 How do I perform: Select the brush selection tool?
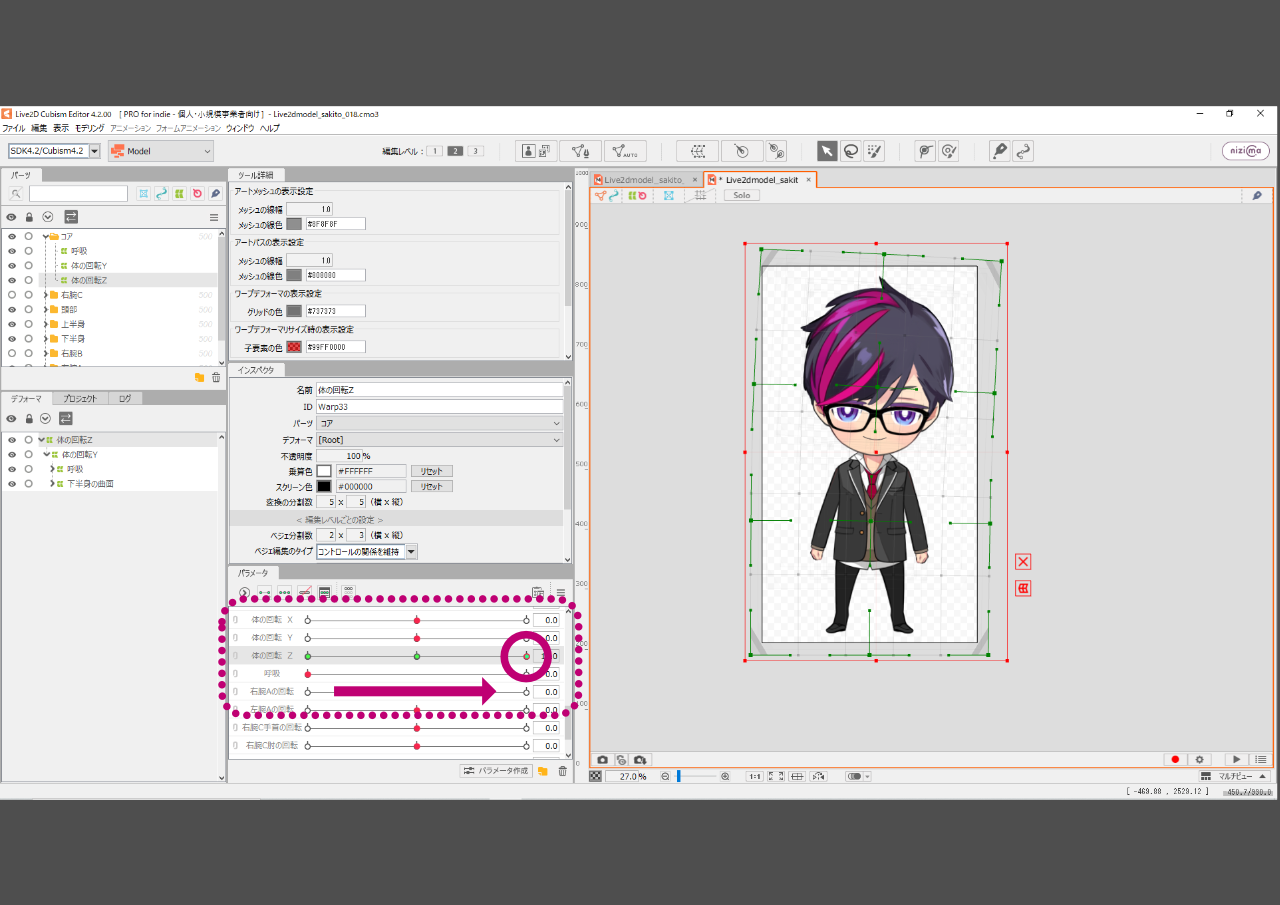point(875,151)
